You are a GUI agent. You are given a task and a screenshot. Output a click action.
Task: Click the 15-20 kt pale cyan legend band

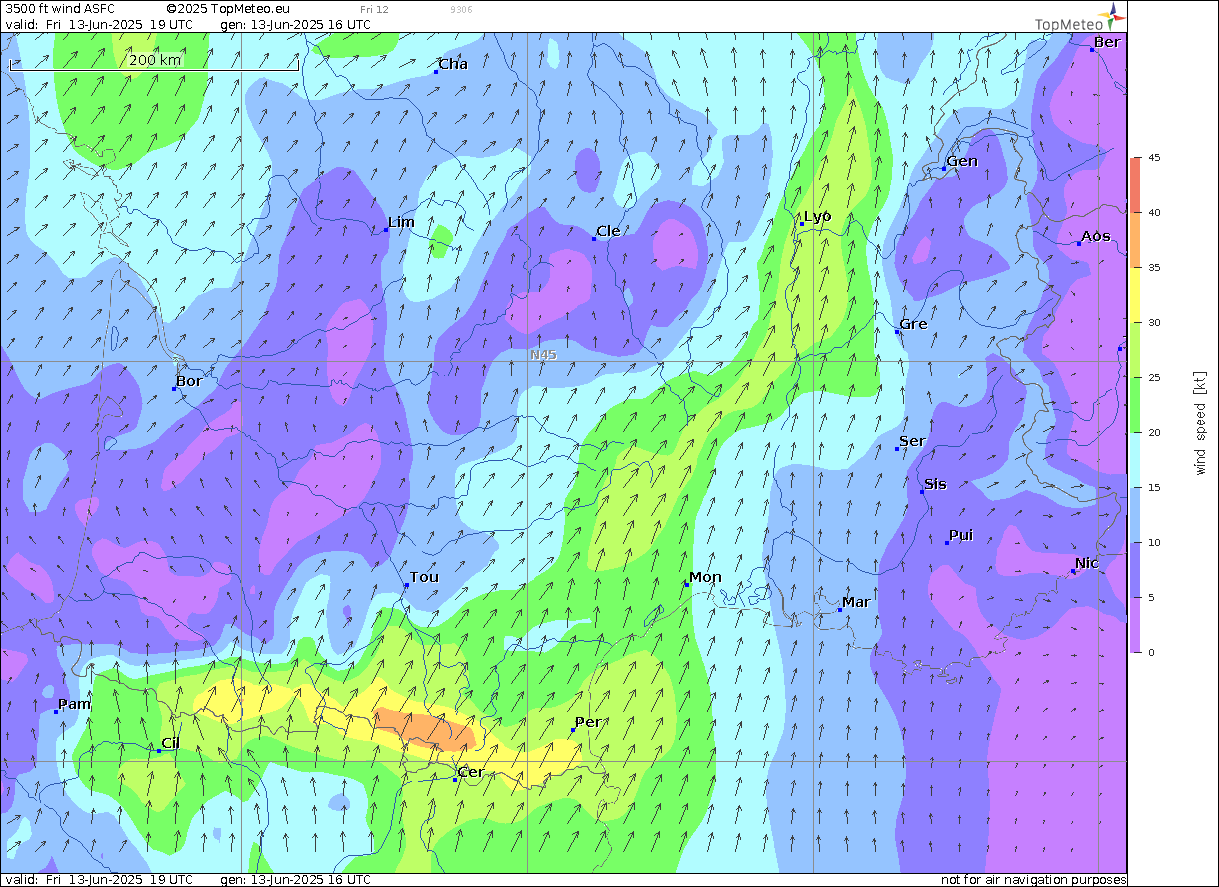click(x=1134, y=459)
